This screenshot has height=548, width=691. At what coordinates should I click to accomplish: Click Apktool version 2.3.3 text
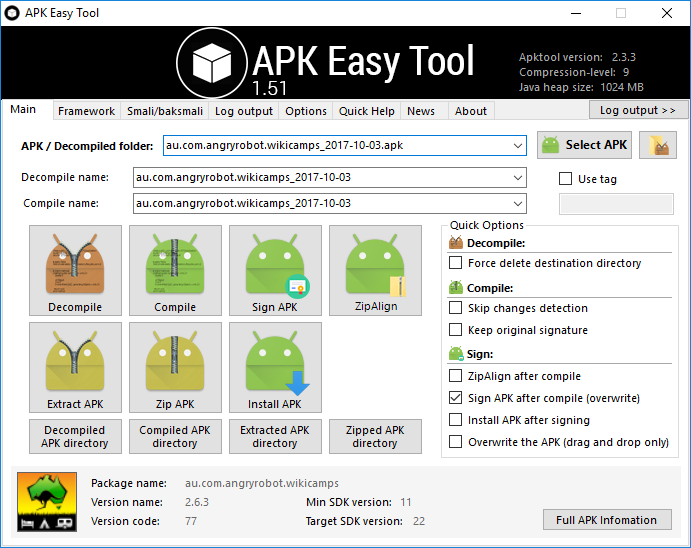point(577,57)
